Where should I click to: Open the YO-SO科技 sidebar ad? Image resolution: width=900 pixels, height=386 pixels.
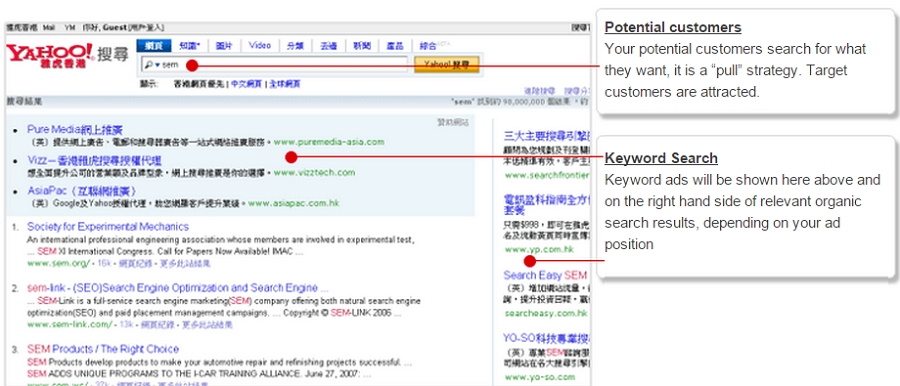coord(546,338)
